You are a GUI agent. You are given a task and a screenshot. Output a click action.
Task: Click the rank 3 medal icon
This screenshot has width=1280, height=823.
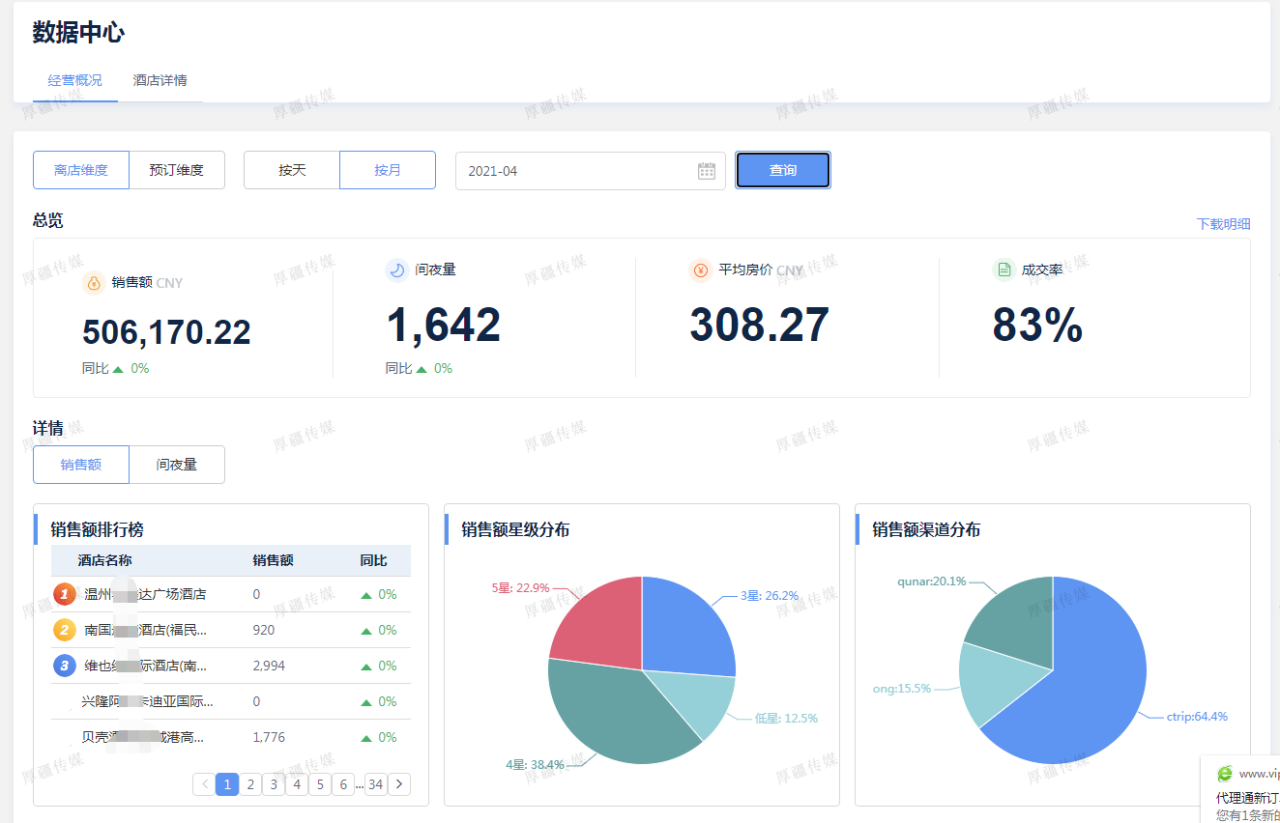(64, 665)
